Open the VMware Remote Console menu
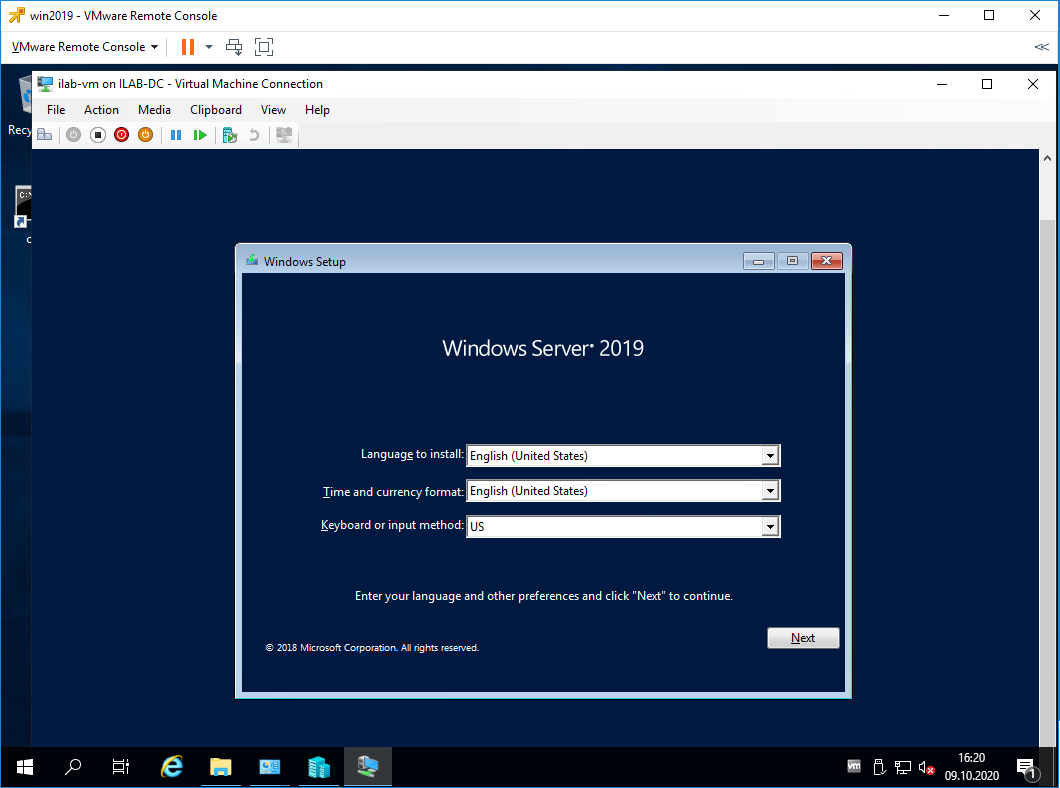This screenshot has width=1060, height=788. (x=85, y=47)
